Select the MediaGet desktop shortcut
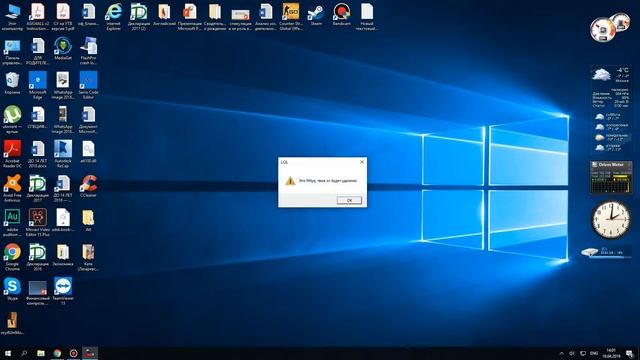The height and width of the screenshot is (360, 640). tap(63, 50)
